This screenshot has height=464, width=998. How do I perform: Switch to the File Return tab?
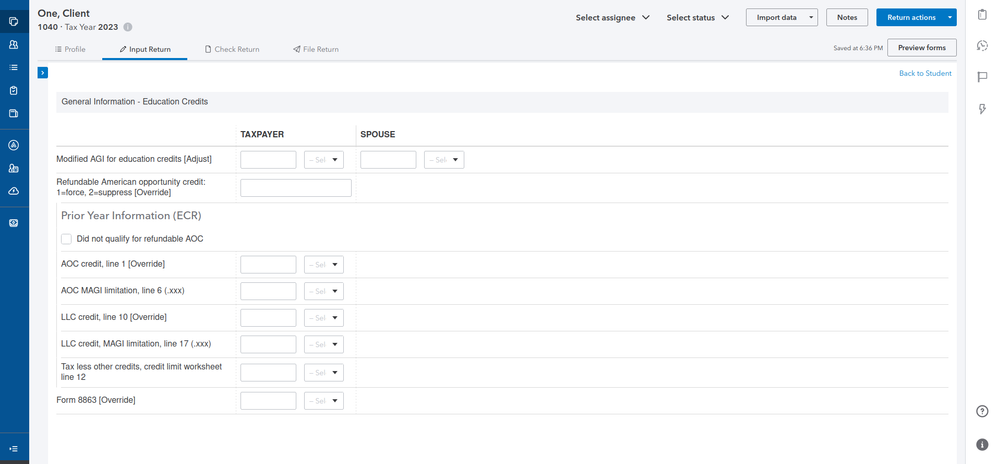(x=315, y=49)
